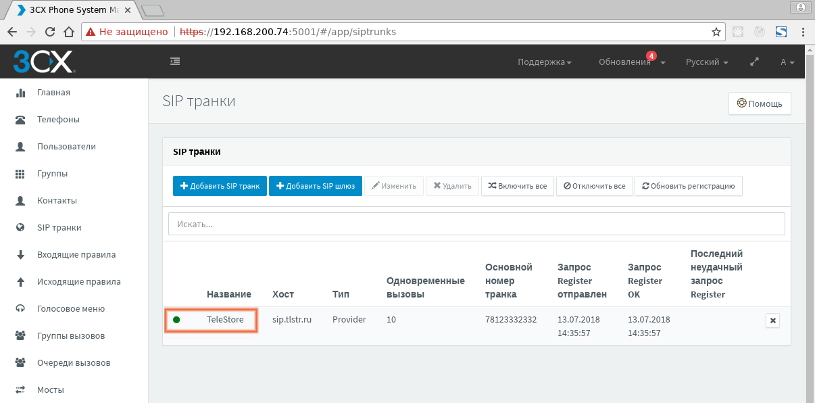Click the Группы вызовов people icon
The image size is (815, 403).
tap(20, 336)
